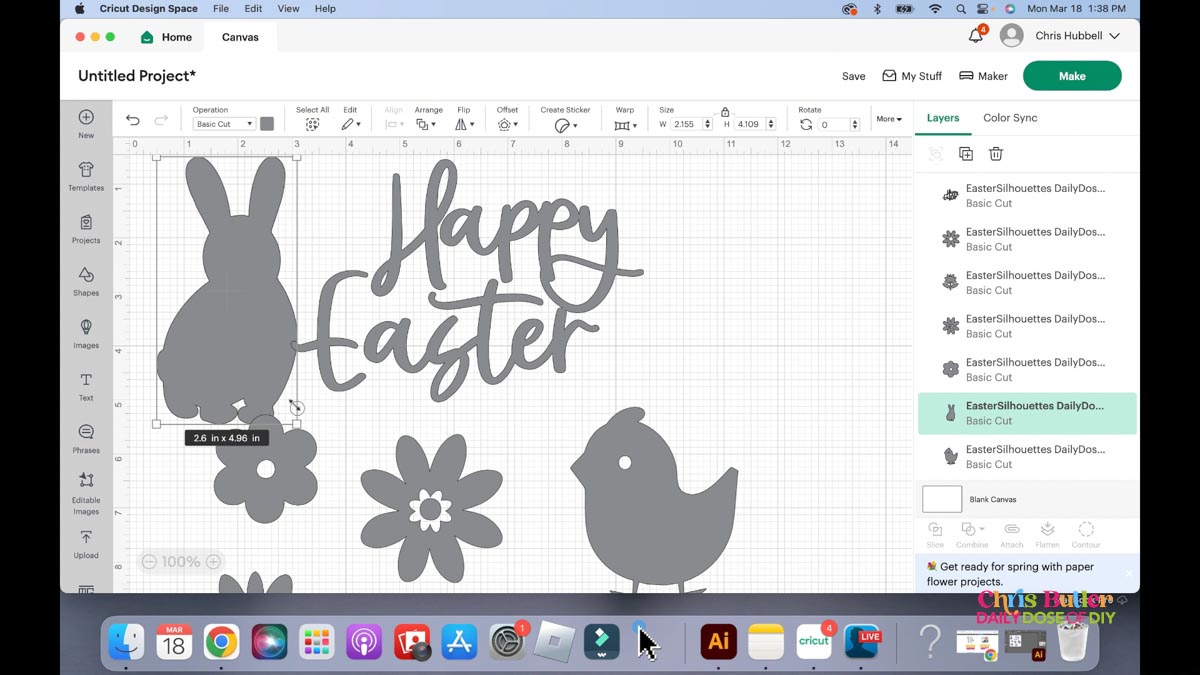Screen dimensions: 1200x675
Task: Expand the Offset dropdown
Action: click(x=508, y=124)
